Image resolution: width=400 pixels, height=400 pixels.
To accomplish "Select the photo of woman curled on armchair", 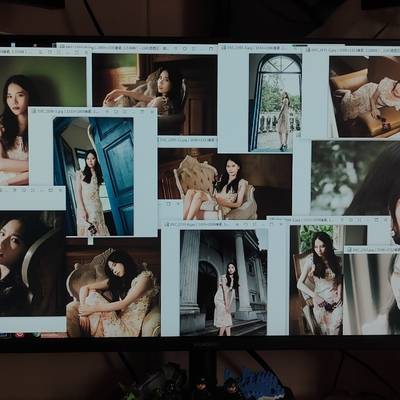I will click(113, 288).
